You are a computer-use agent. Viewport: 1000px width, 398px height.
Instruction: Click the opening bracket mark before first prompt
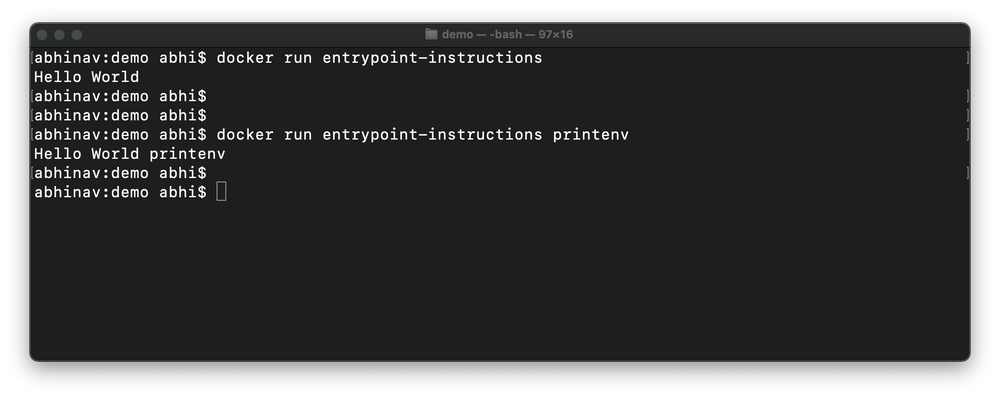pyautogui.click(x=32, y=58)
